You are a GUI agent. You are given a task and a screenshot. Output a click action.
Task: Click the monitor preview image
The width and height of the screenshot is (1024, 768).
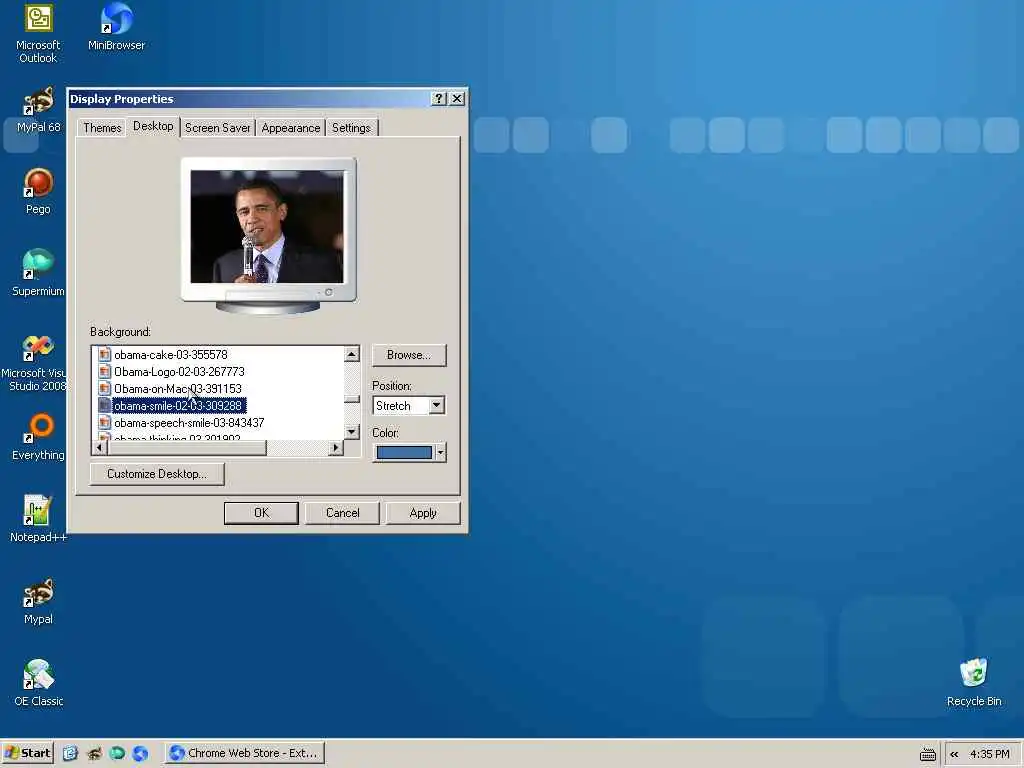268,227
